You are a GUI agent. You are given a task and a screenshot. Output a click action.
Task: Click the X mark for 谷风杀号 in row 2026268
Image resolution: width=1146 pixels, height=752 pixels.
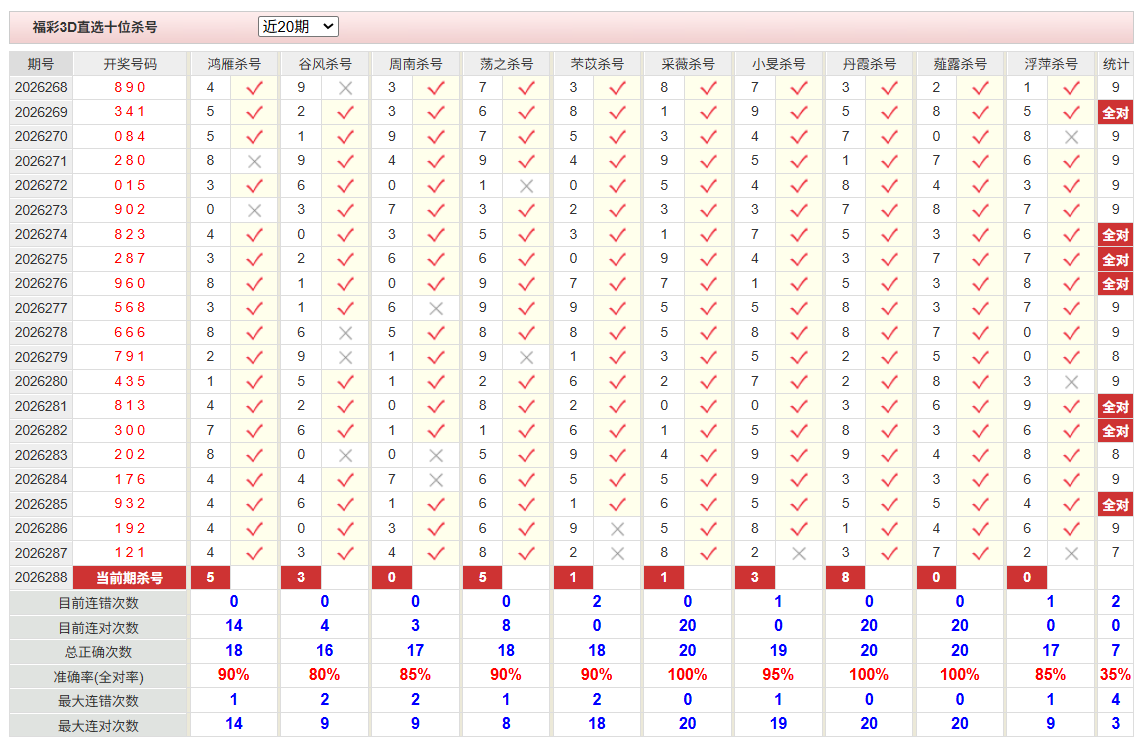[x=346, y=88]
